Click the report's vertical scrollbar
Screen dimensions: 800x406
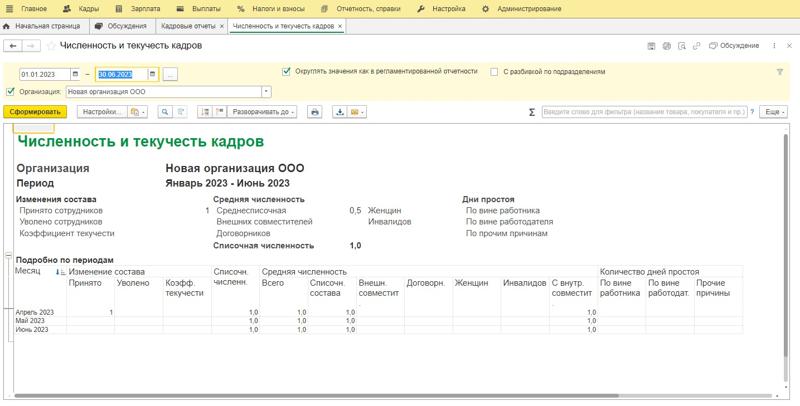(785, 245)
